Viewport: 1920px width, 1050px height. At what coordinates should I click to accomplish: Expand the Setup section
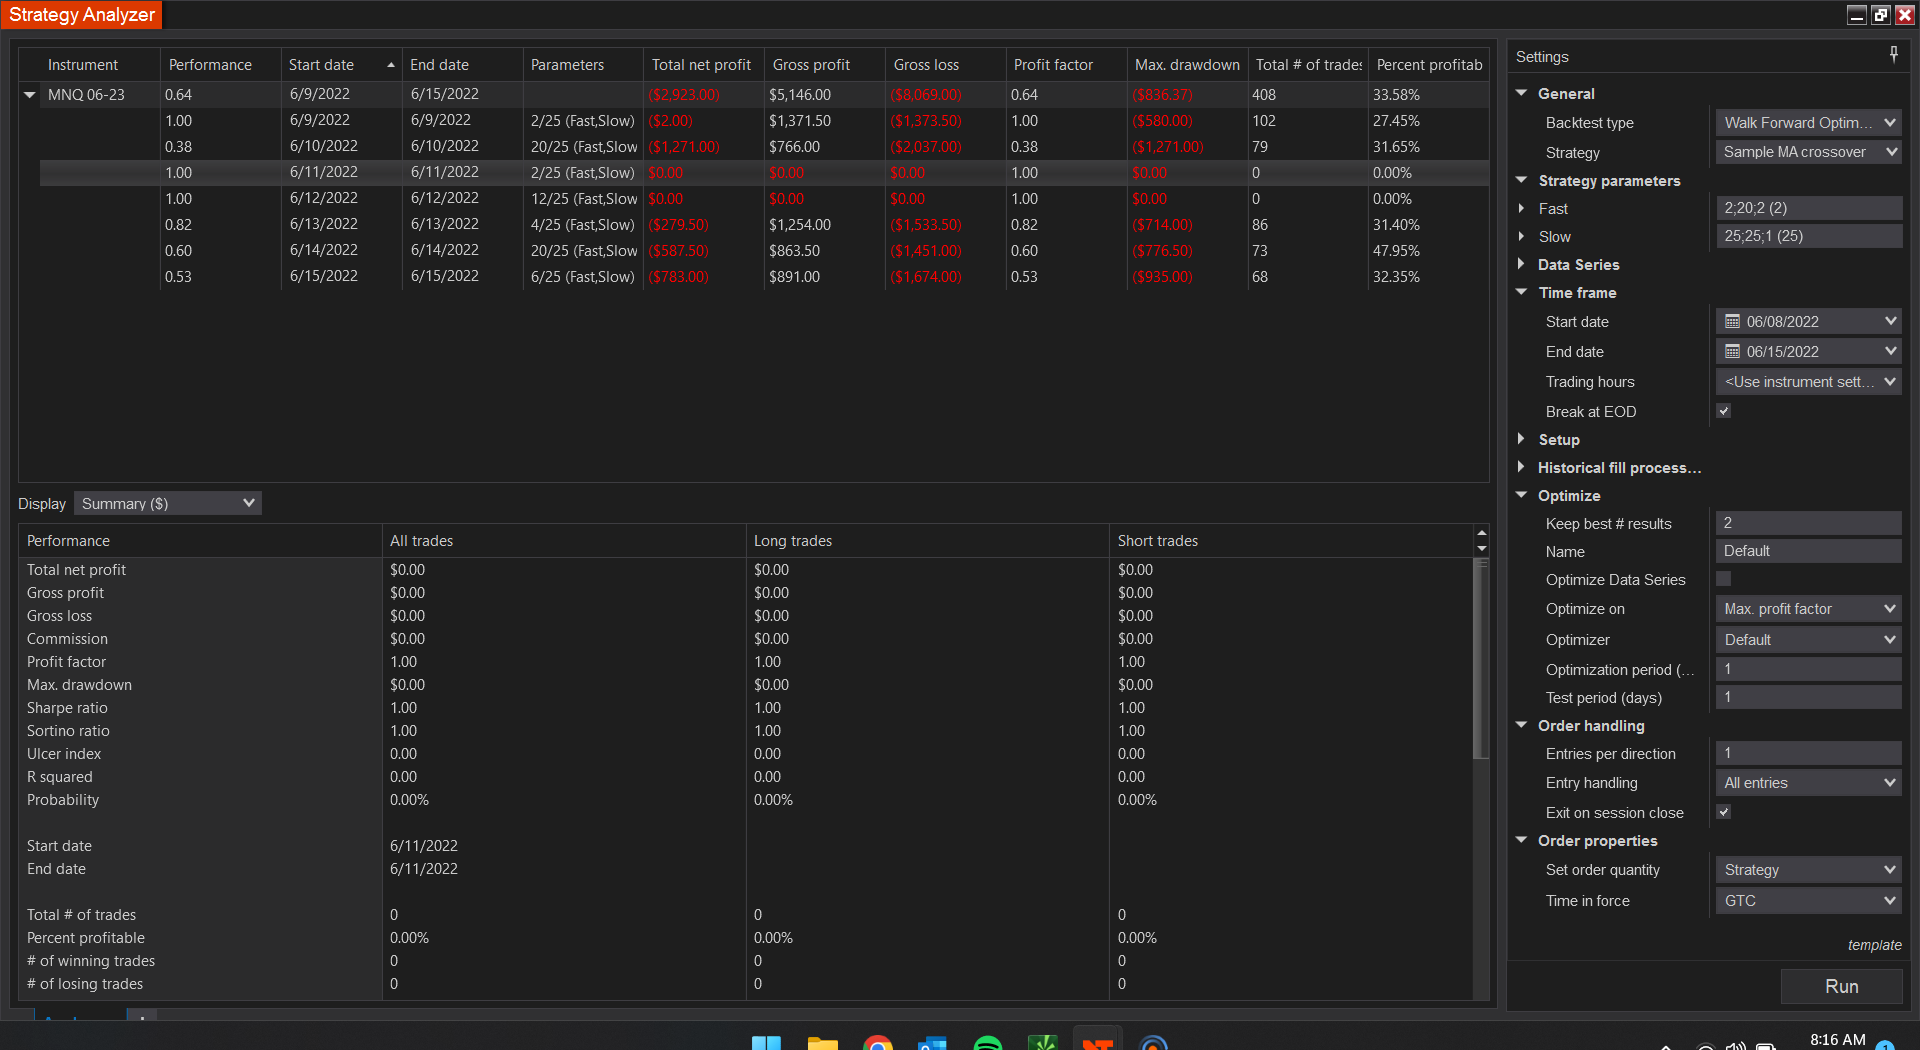tap(1522, 439)
